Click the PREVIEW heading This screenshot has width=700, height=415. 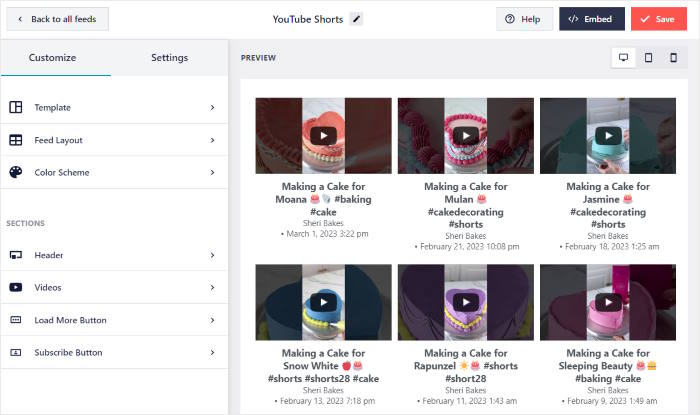(x=258, y=58)
